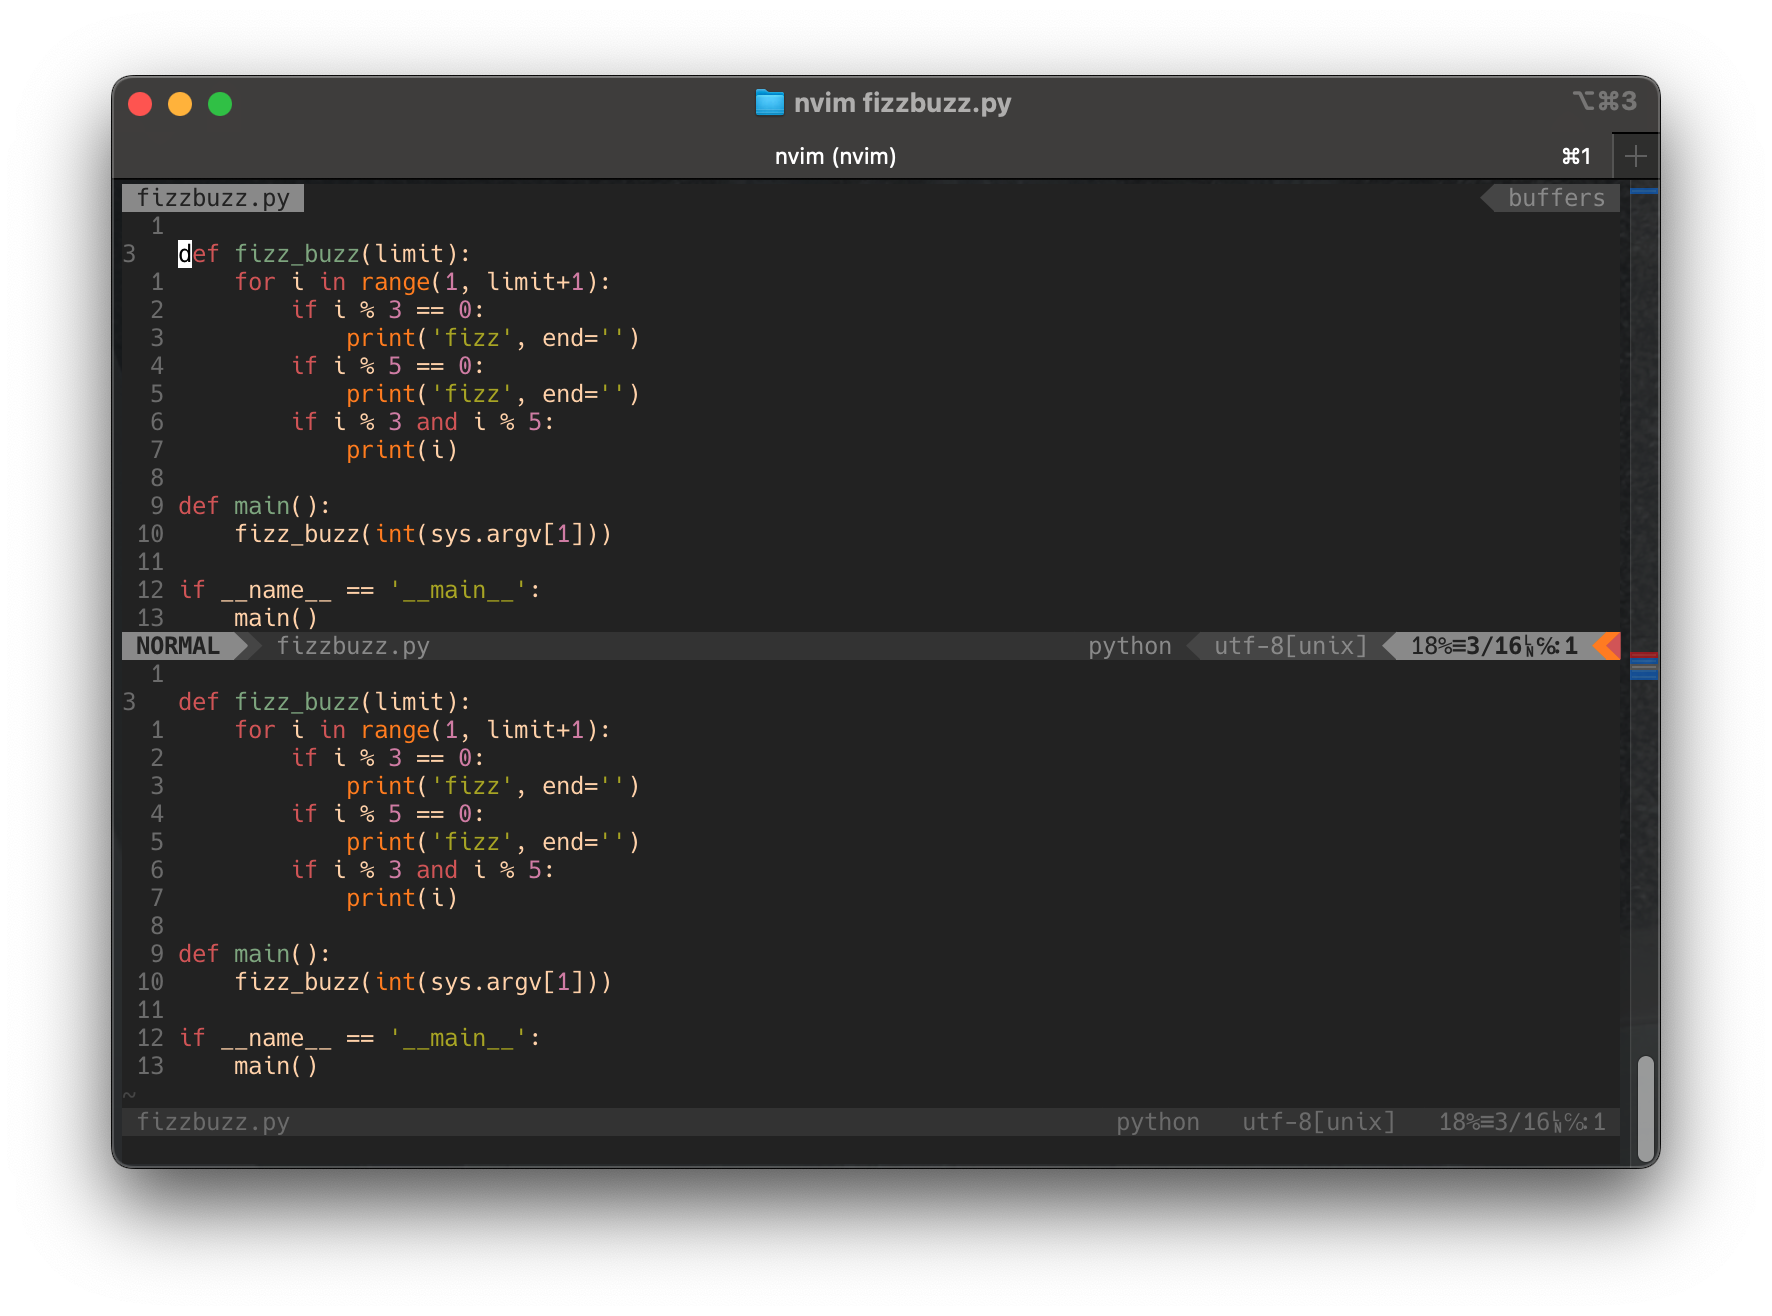Click python indicator in the bottom window statusline

point(1157,1121)
